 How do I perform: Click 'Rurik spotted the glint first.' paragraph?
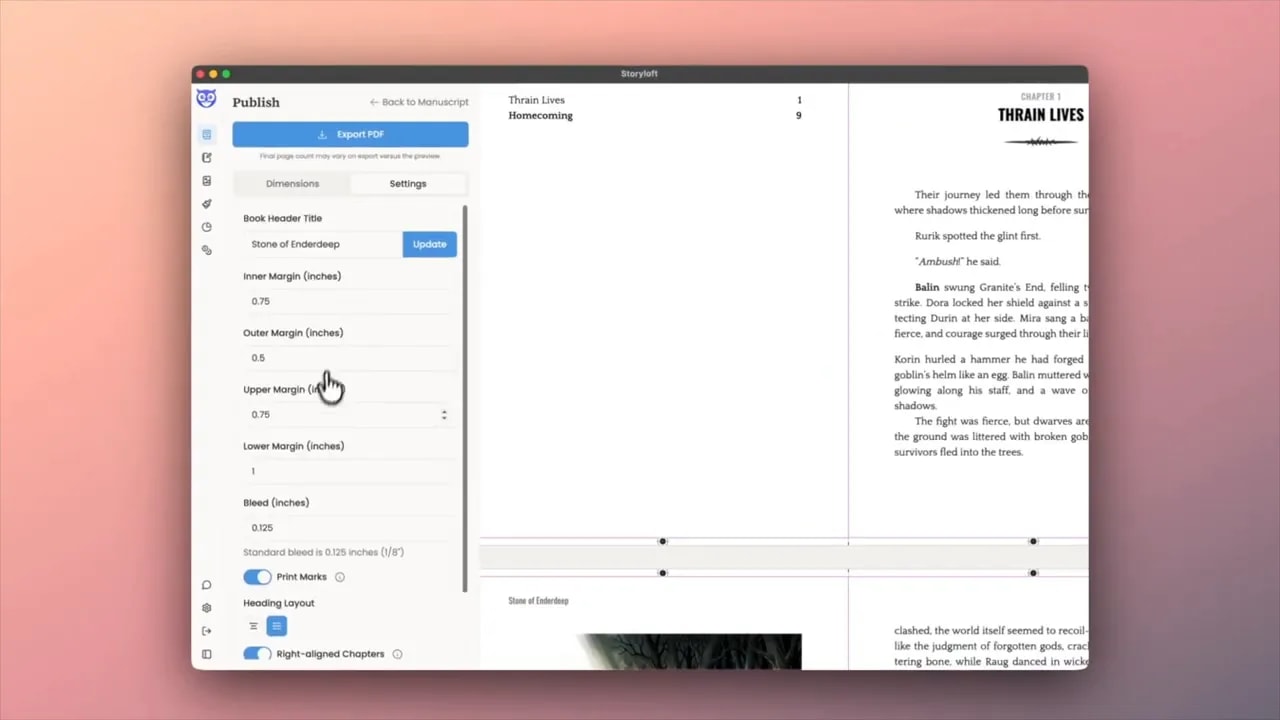(x=978, y=236)
